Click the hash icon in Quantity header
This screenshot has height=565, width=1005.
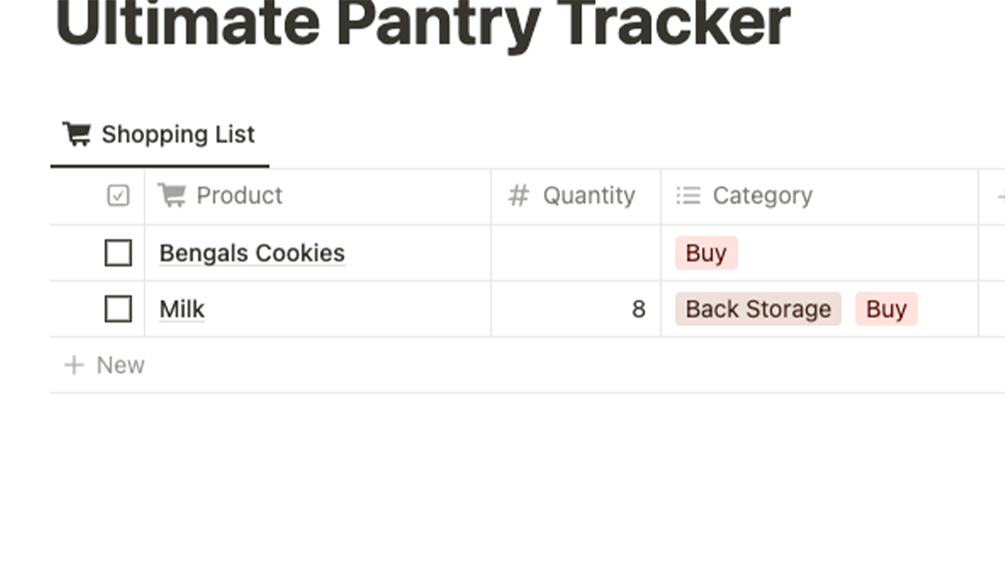(518, 196)
